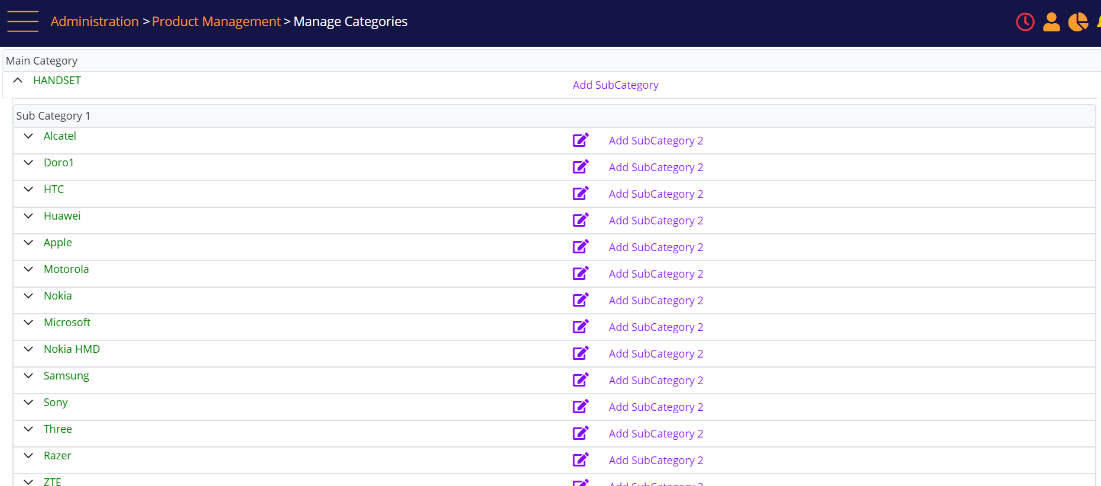
Task: Select the HANDSET category name
Action: (57, 81)
